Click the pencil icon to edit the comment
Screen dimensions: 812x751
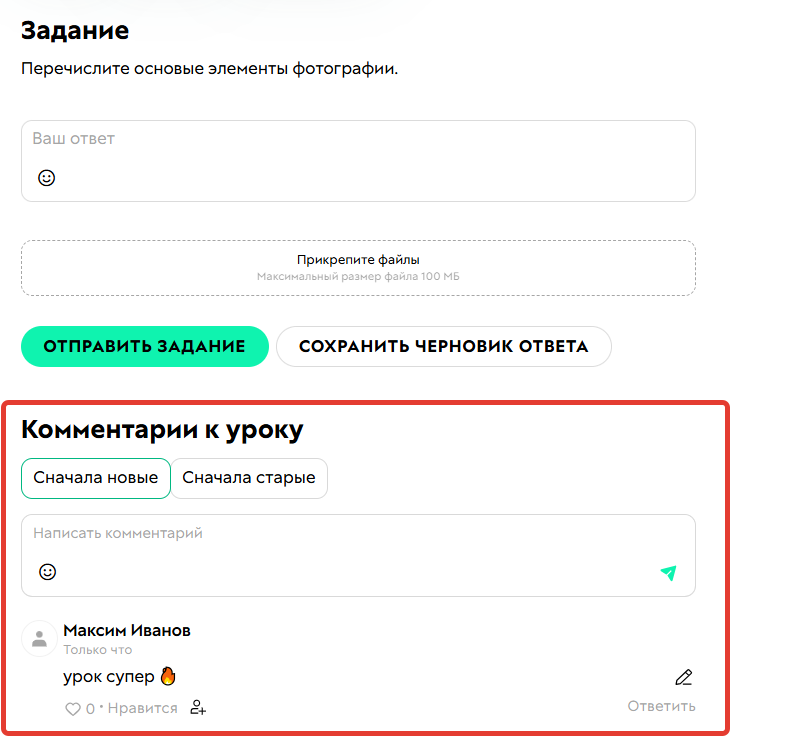(683, 677)
